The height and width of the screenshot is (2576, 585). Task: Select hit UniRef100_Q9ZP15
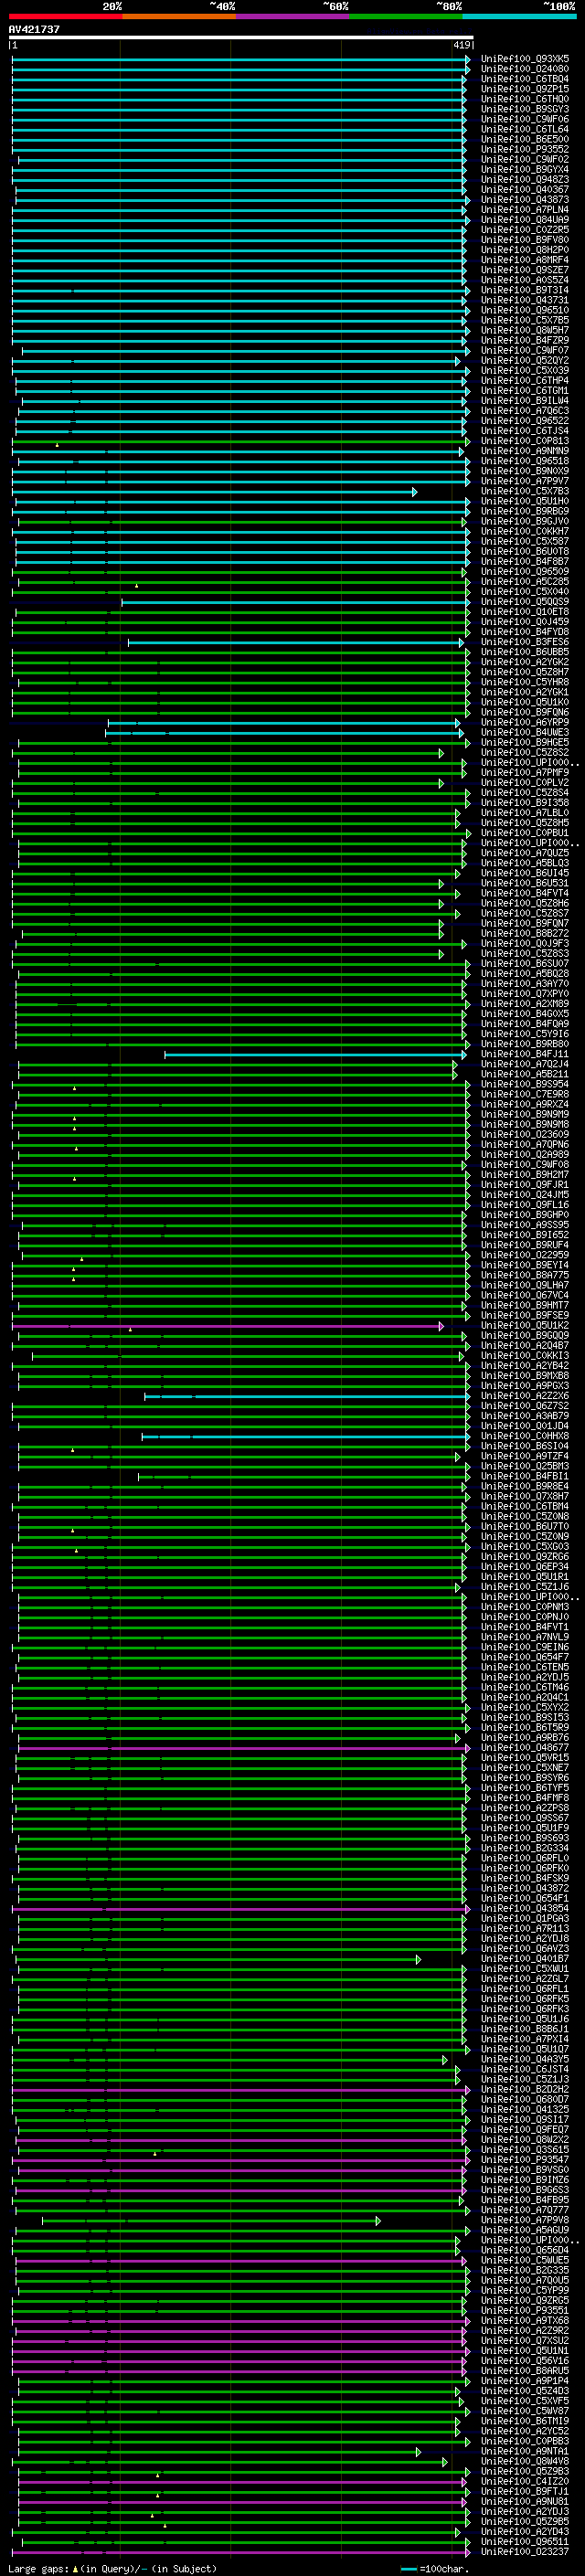coord(525,89)
